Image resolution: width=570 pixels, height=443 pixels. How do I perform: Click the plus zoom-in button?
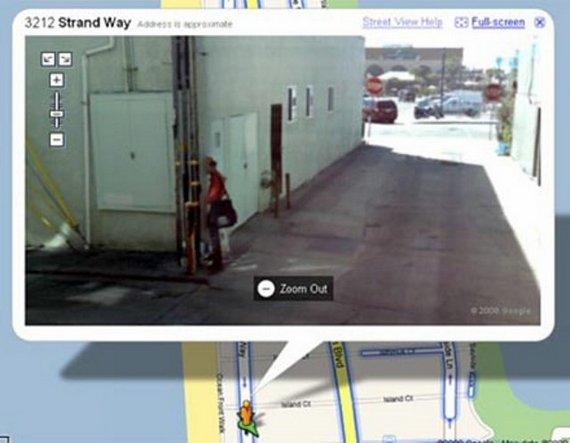[x=56, y=80]
